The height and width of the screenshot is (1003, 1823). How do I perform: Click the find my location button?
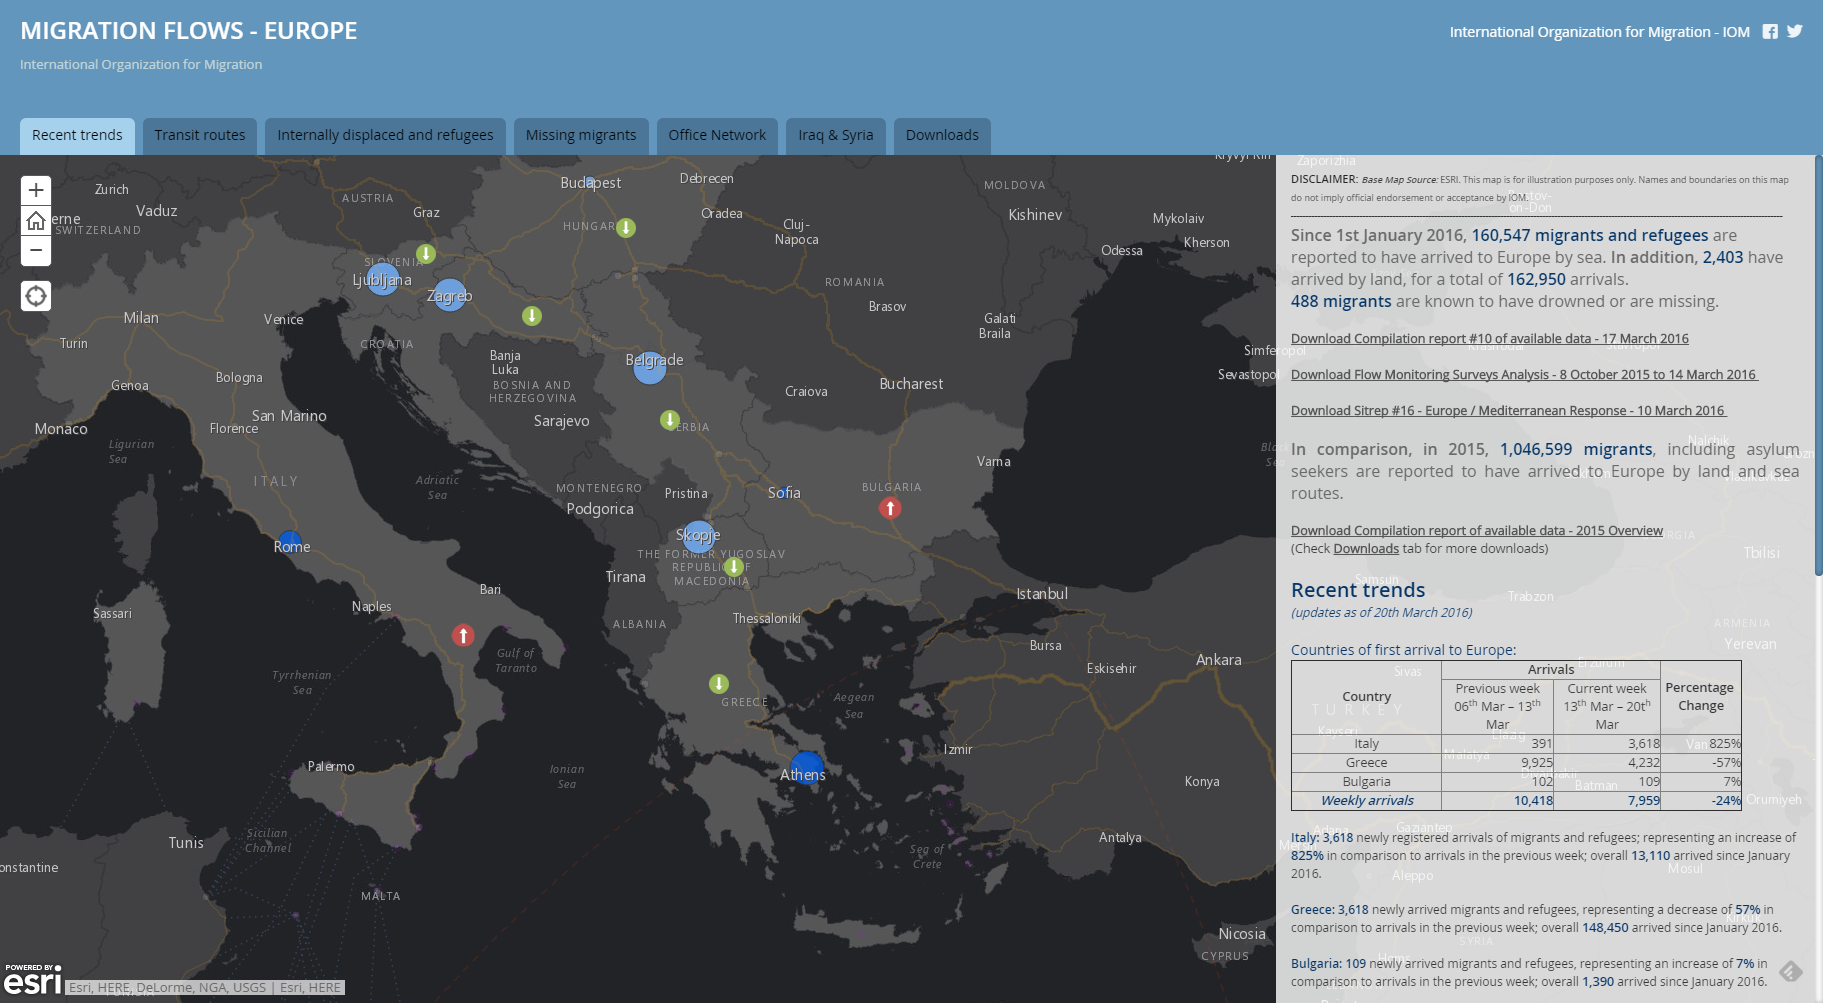(x=36, y=296)
